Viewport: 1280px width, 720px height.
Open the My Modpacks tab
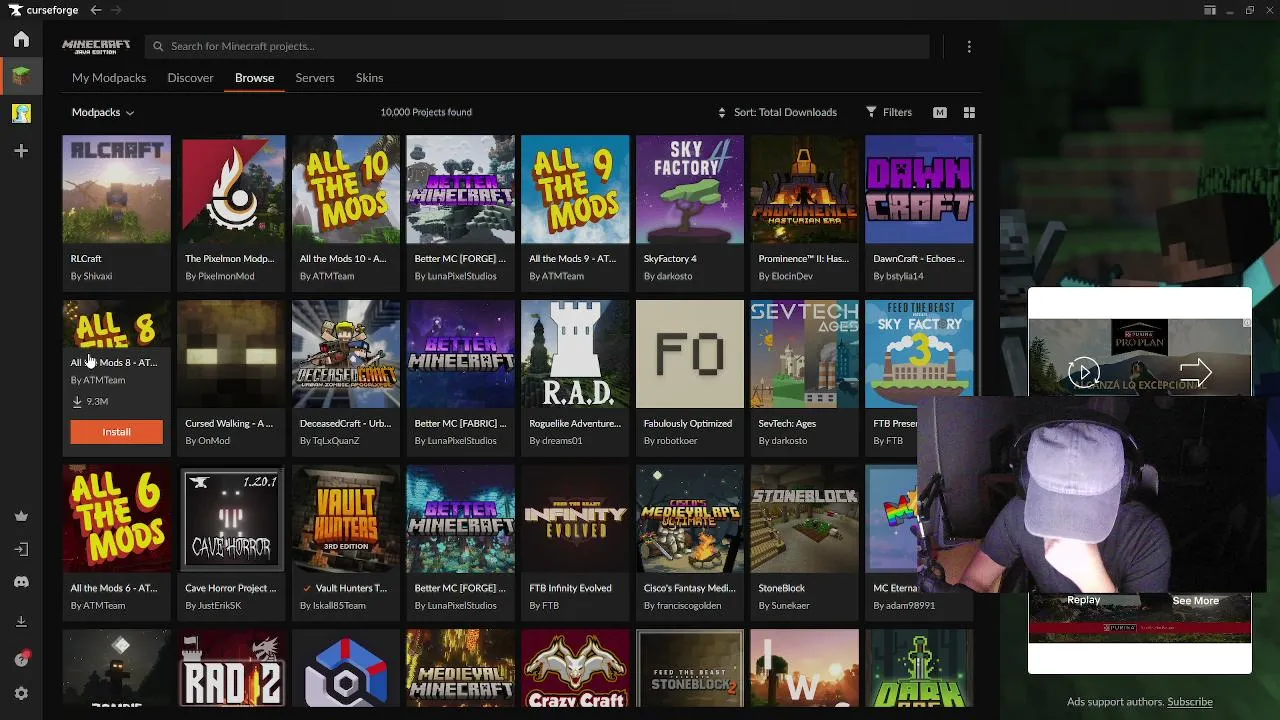[109, 78]
